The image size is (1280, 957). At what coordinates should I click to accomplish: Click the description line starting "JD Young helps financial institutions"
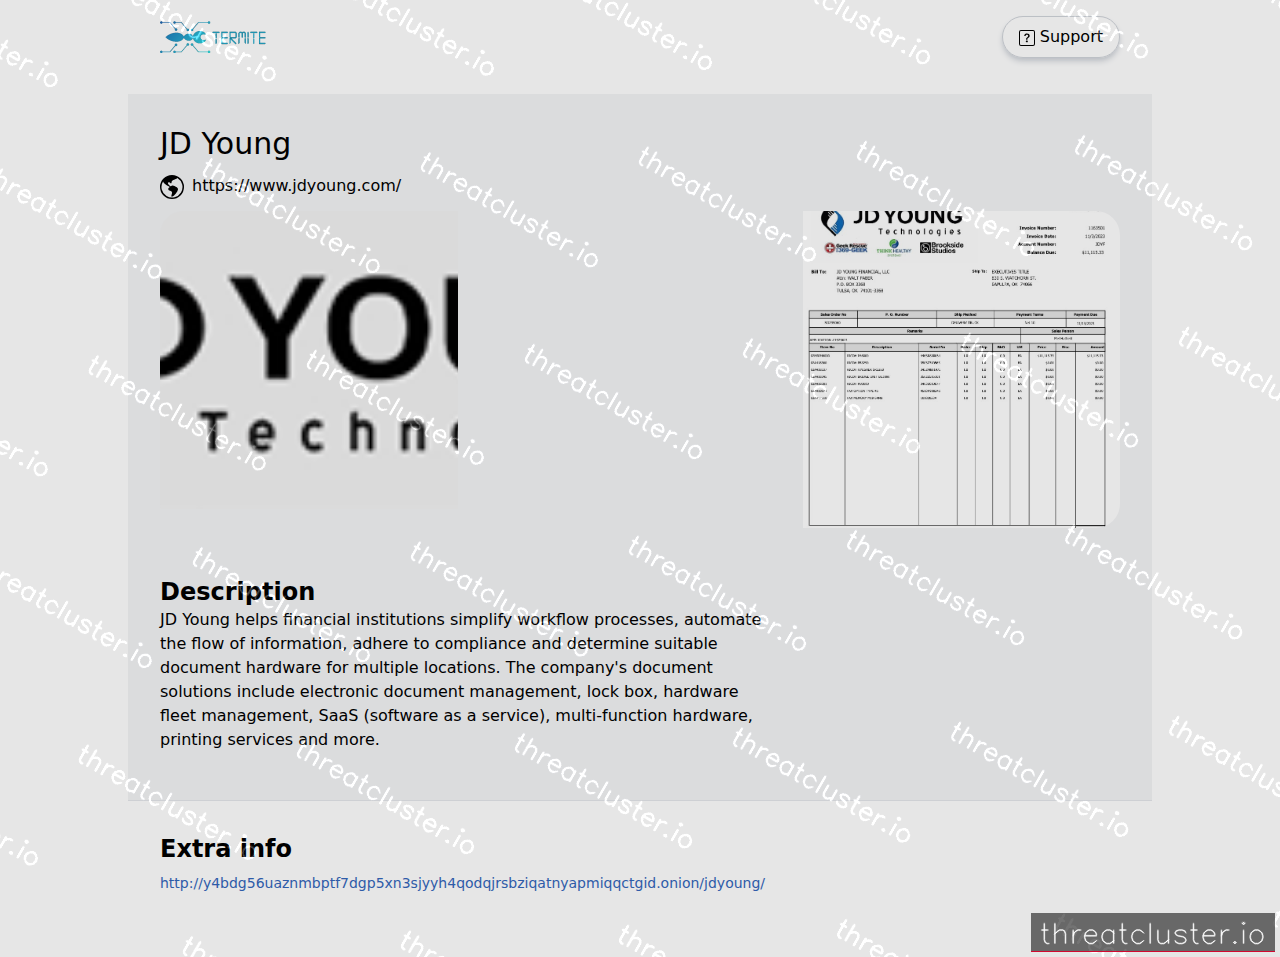click(x=461, y=620)
